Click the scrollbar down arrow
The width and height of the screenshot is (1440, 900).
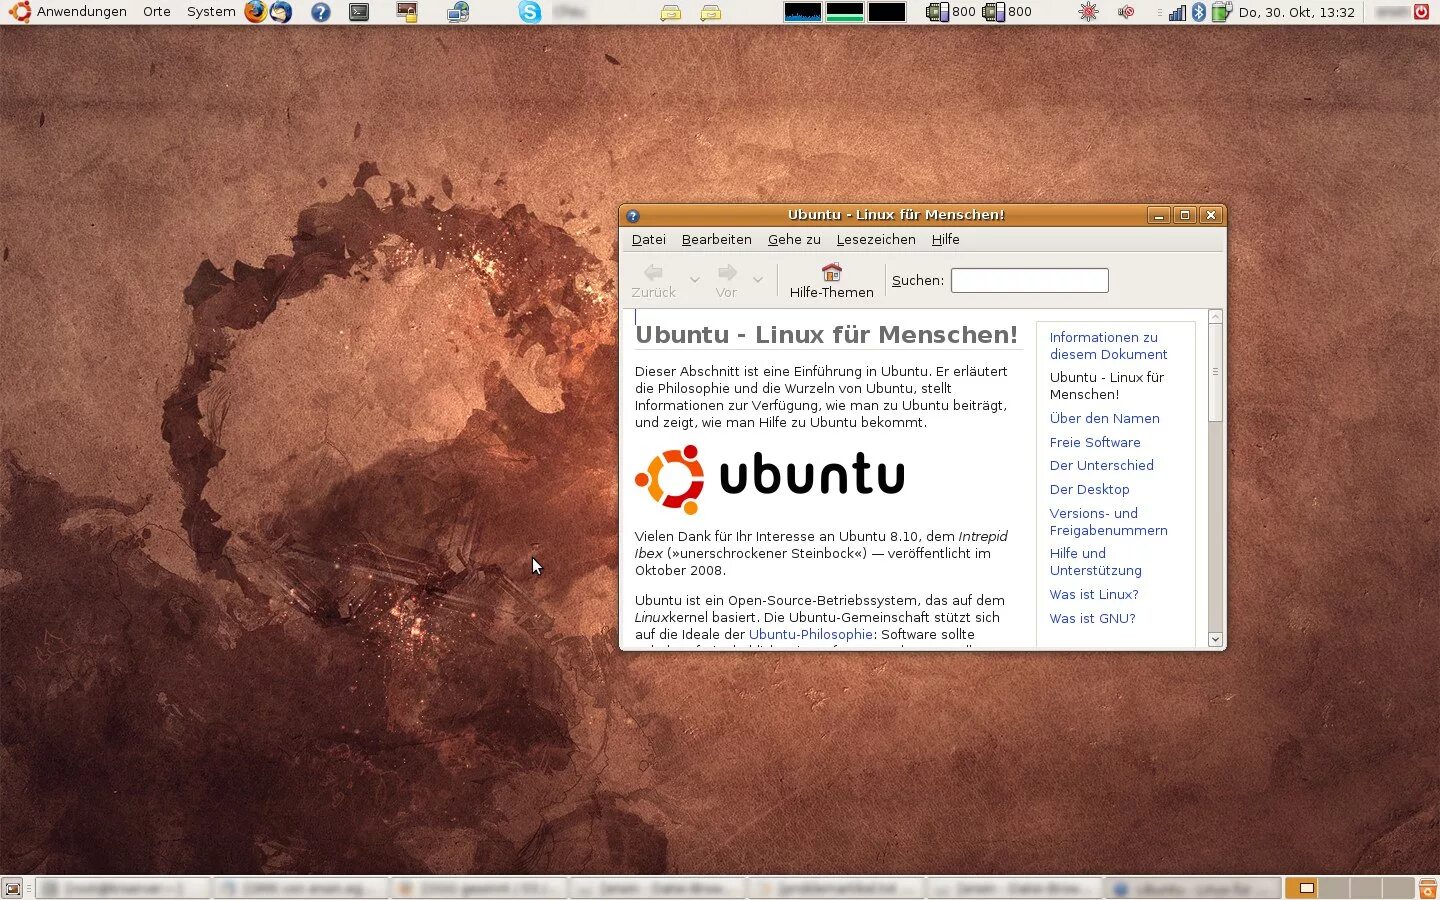1215,639
